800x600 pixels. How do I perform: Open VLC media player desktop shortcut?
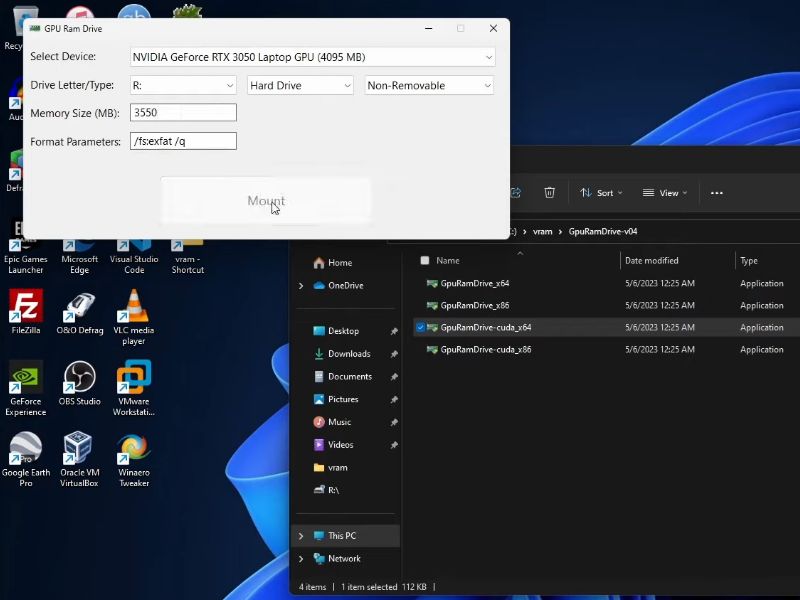click(x=134, y=317)
